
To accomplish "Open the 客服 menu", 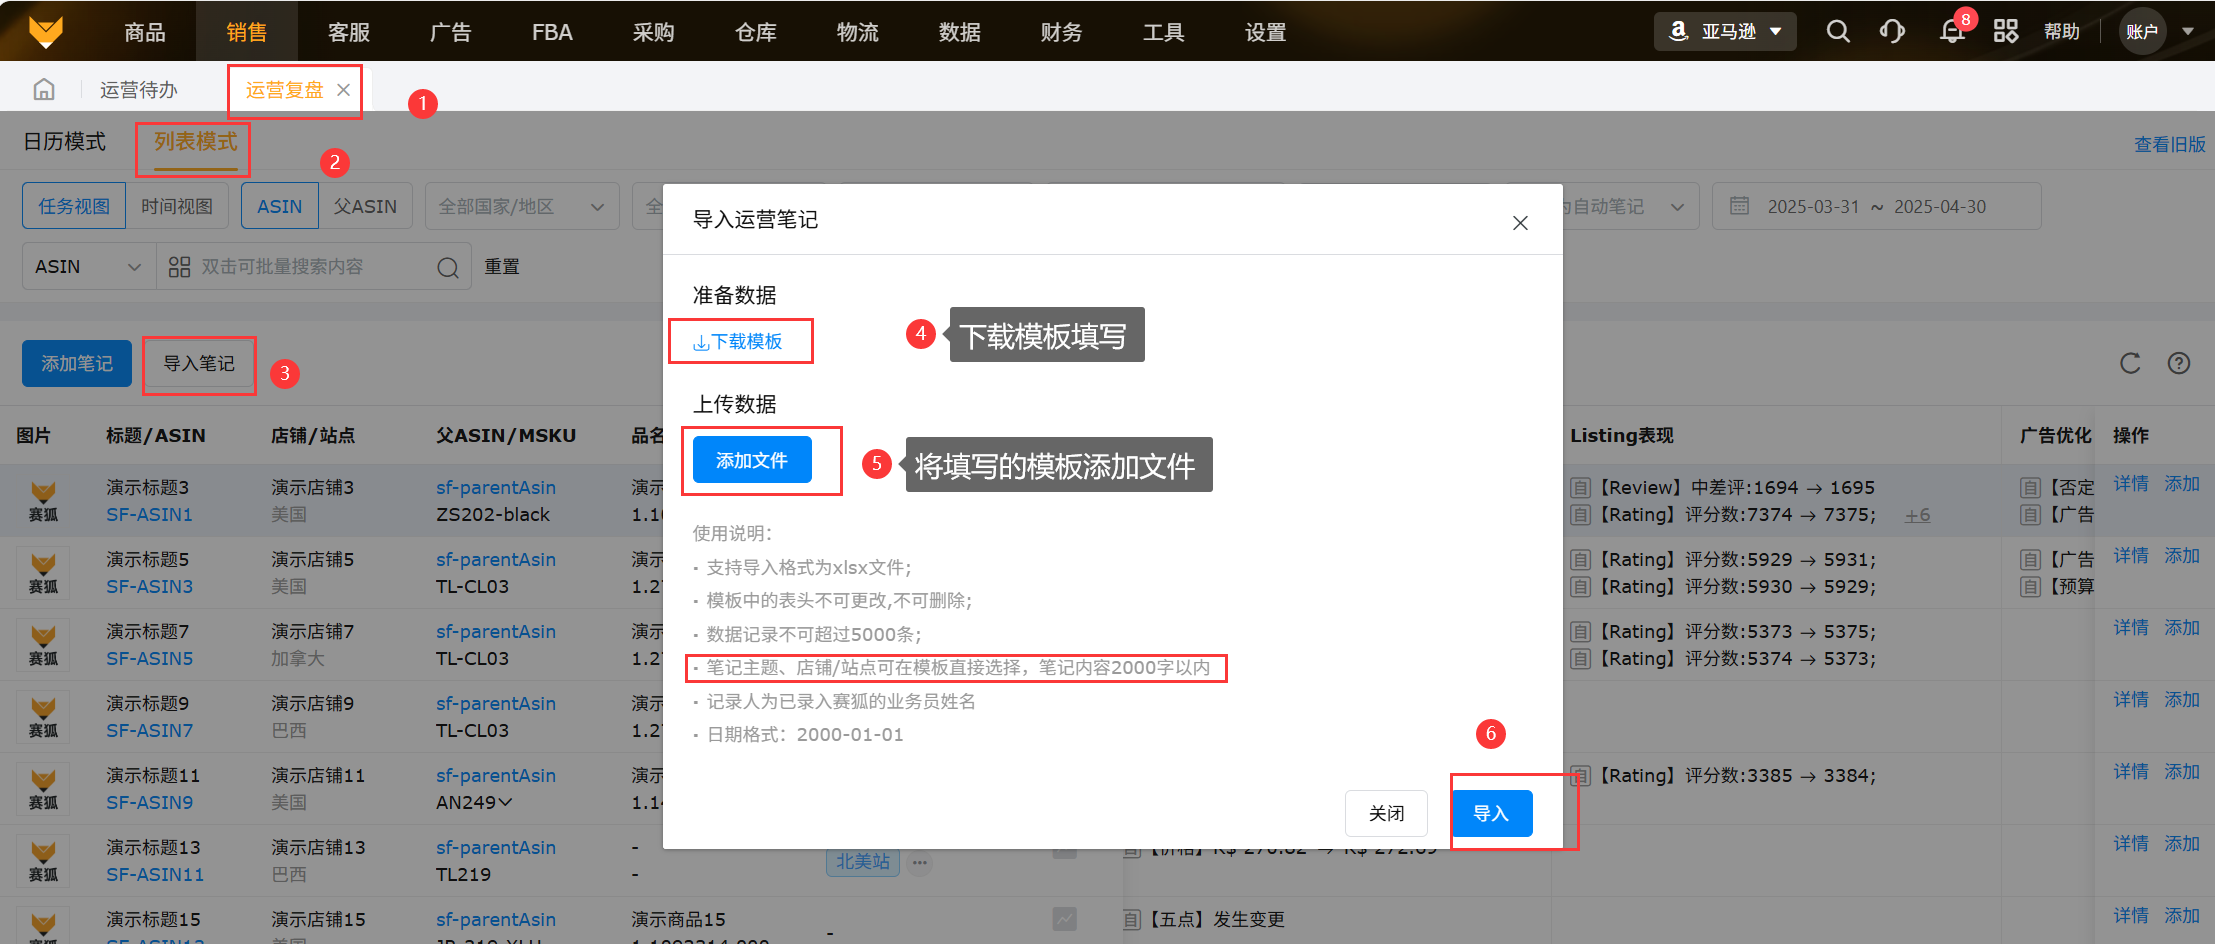I will tap(349, 32).
